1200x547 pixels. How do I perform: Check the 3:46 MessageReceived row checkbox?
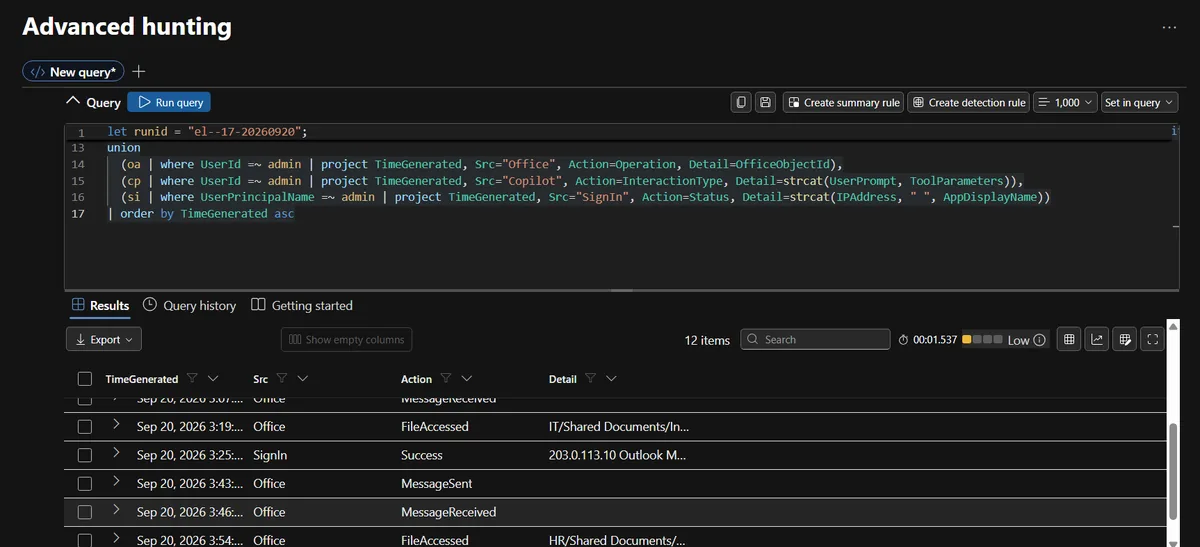pos(85,512)
